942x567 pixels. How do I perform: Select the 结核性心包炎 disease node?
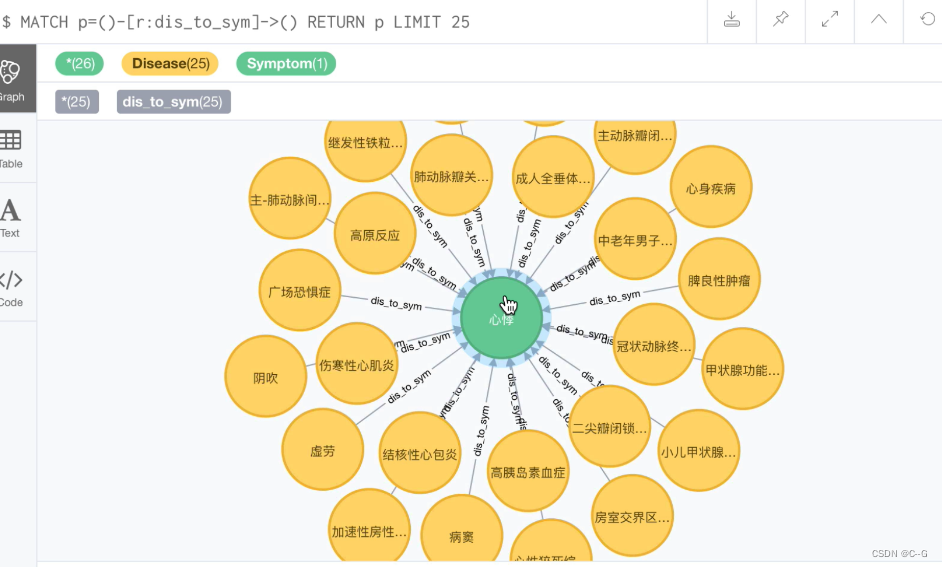[x=420, y=453]
